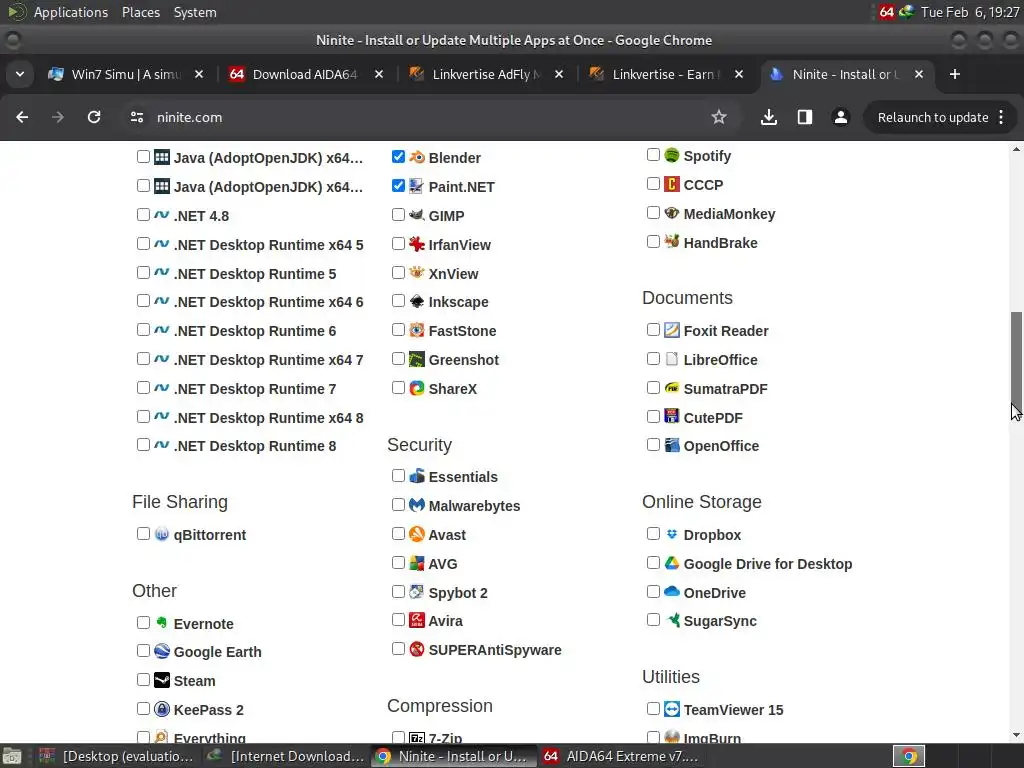
Task: Switch to Internet Download taskbar window
Action: (x=286, y=756)
